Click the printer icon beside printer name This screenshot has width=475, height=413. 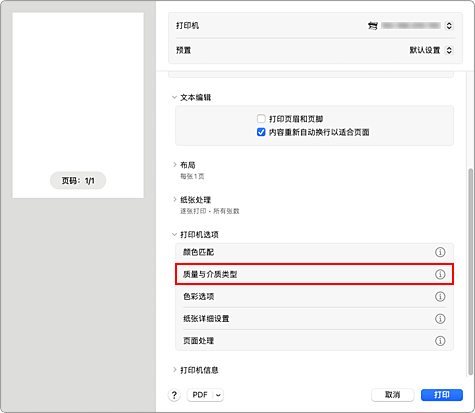point(373,26)
